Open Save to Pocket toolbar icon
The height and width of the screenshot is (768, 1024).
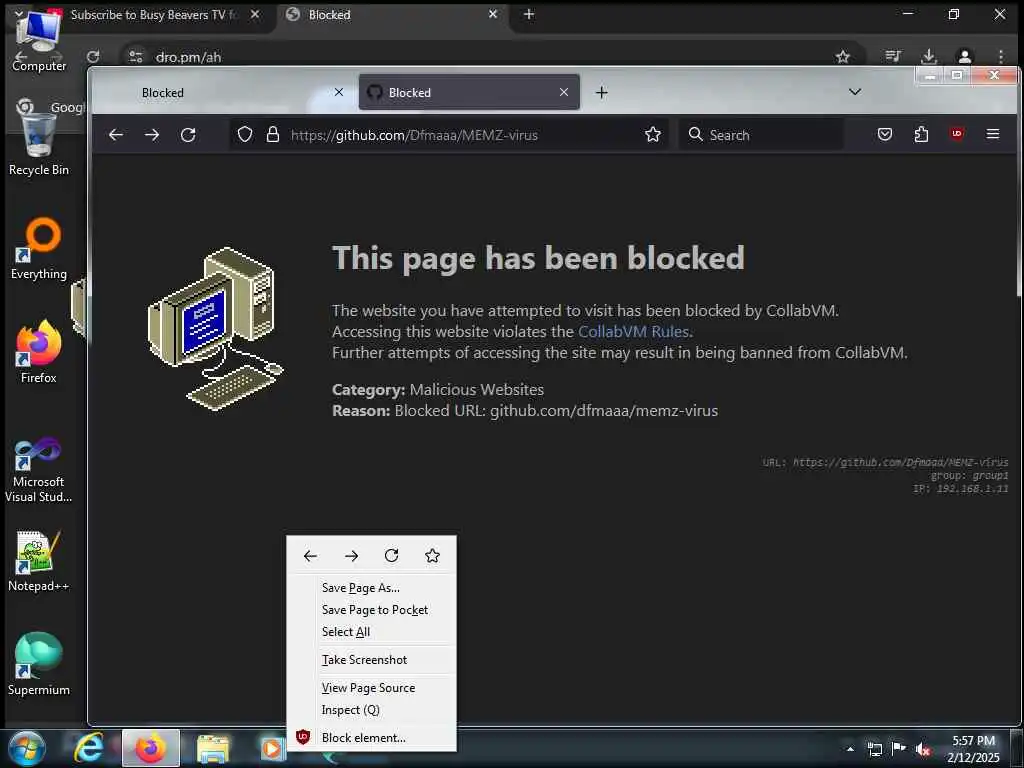coord(885,135)
